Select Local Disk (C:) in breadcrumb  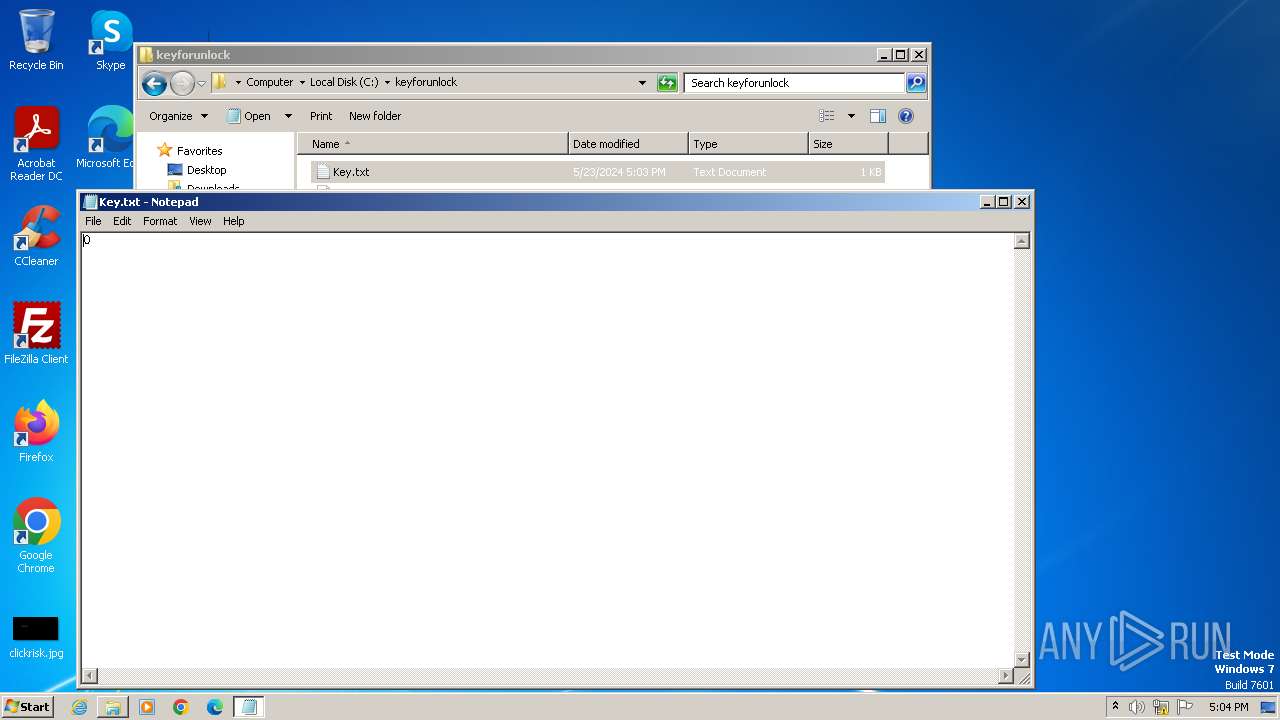point(344,82)
